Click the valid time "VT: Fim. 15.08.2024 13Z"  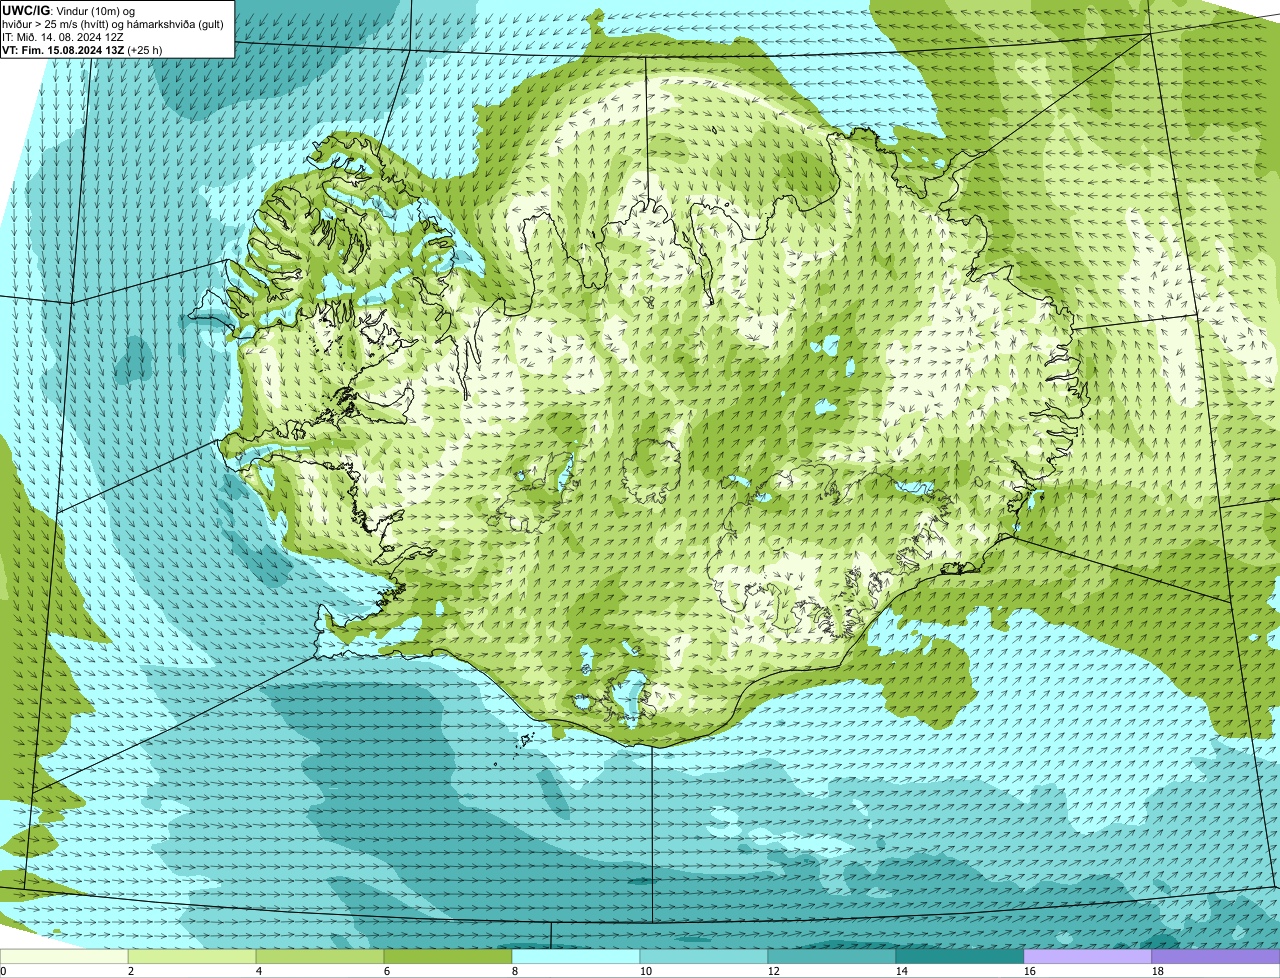64,49
